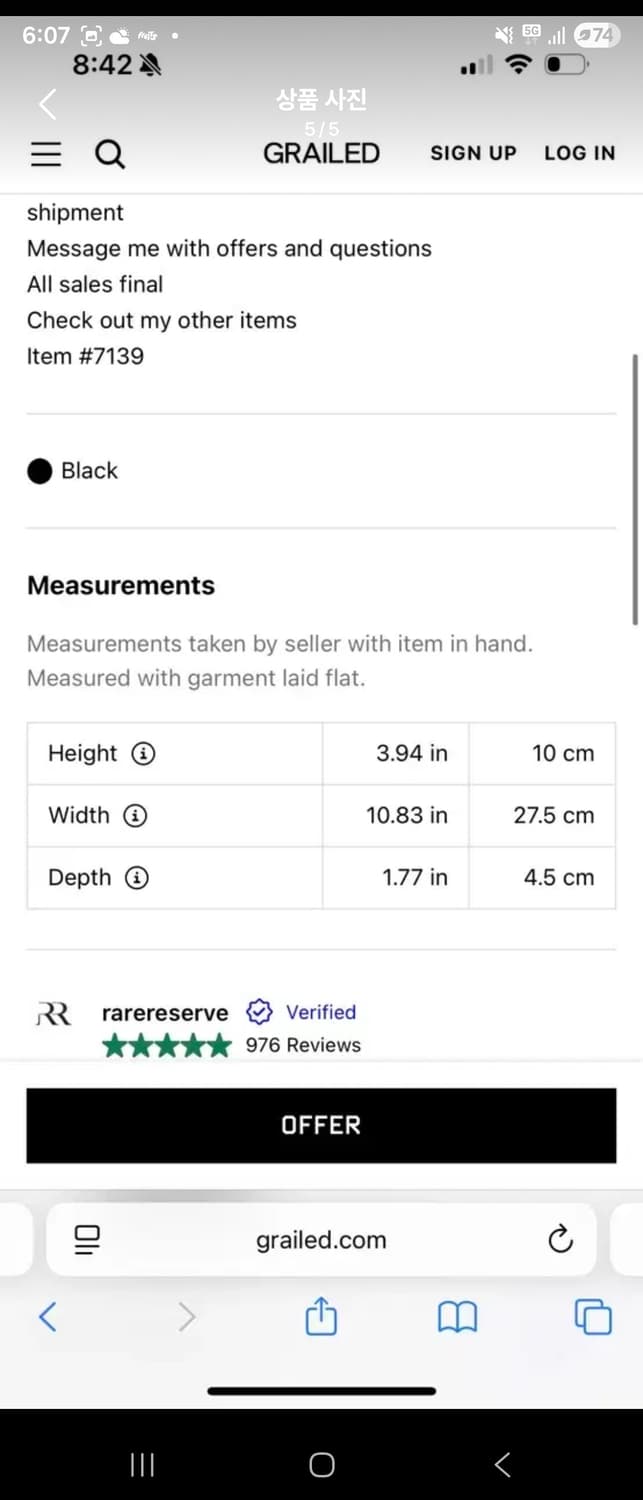Reload page with the refresh icon
Image resolution: width=643 pixels, height=1500 pixels.
click(x=560, y=1239)
